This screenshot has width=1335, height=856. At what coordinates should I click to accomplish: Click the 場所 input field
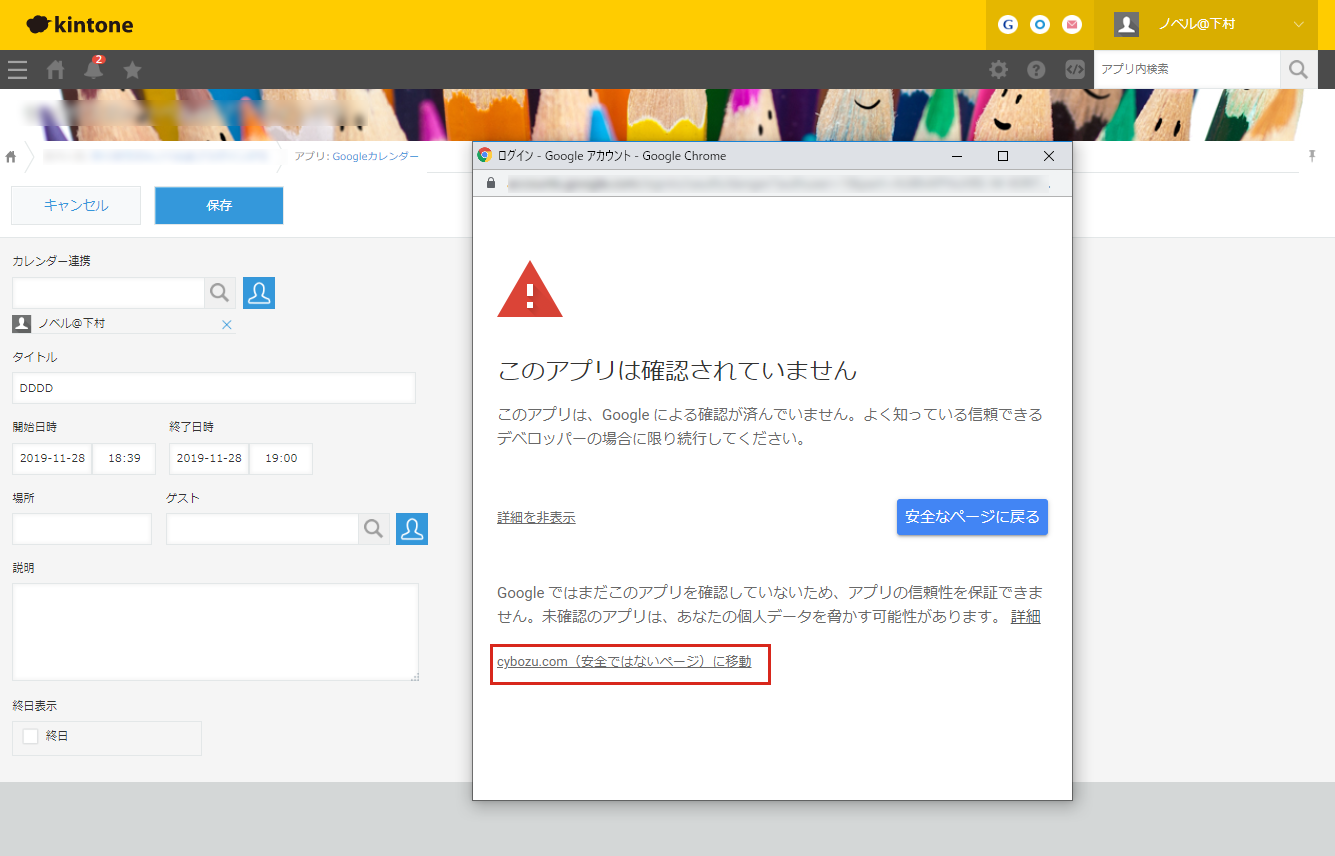[x=82, y=529]
